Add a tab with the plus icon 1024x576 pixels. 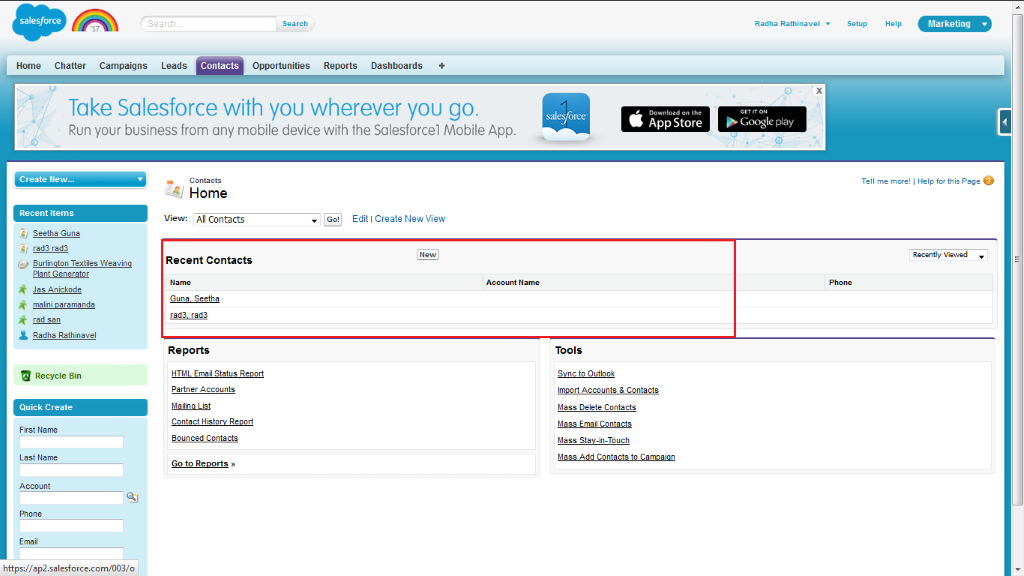(441, 66)
